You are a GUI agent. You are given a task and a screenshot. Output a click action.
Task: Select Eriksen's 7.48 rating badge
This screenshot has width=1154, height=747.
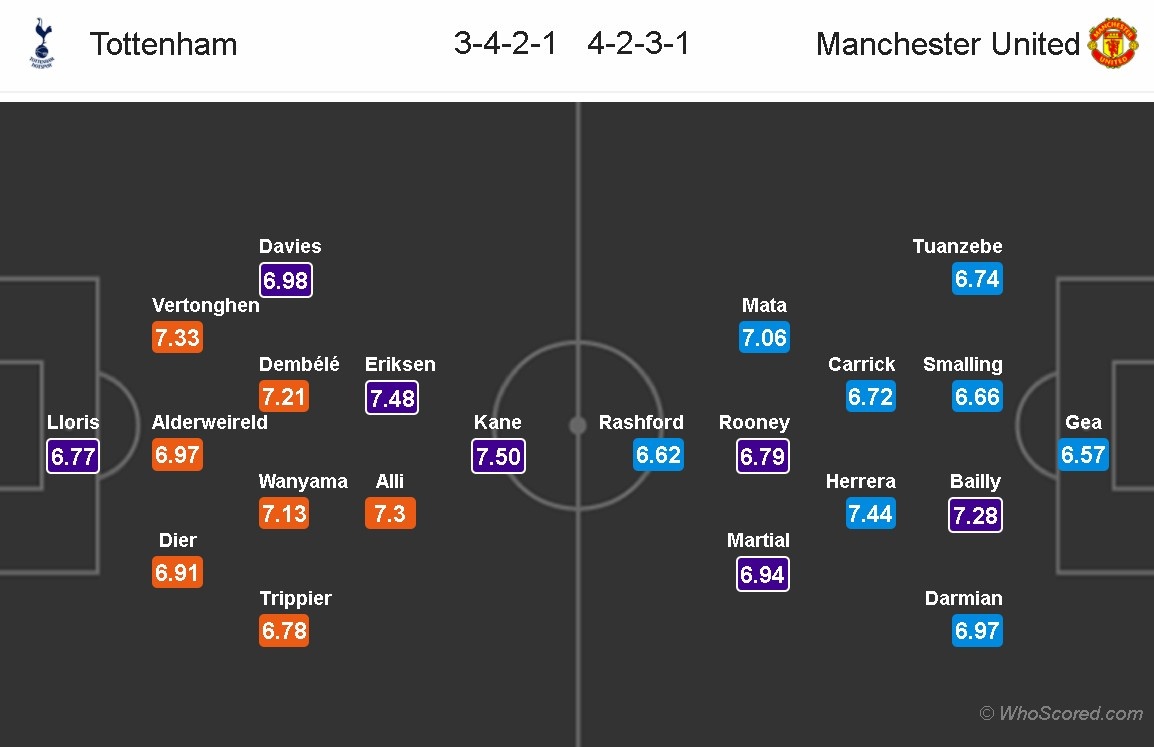point(391,398)
